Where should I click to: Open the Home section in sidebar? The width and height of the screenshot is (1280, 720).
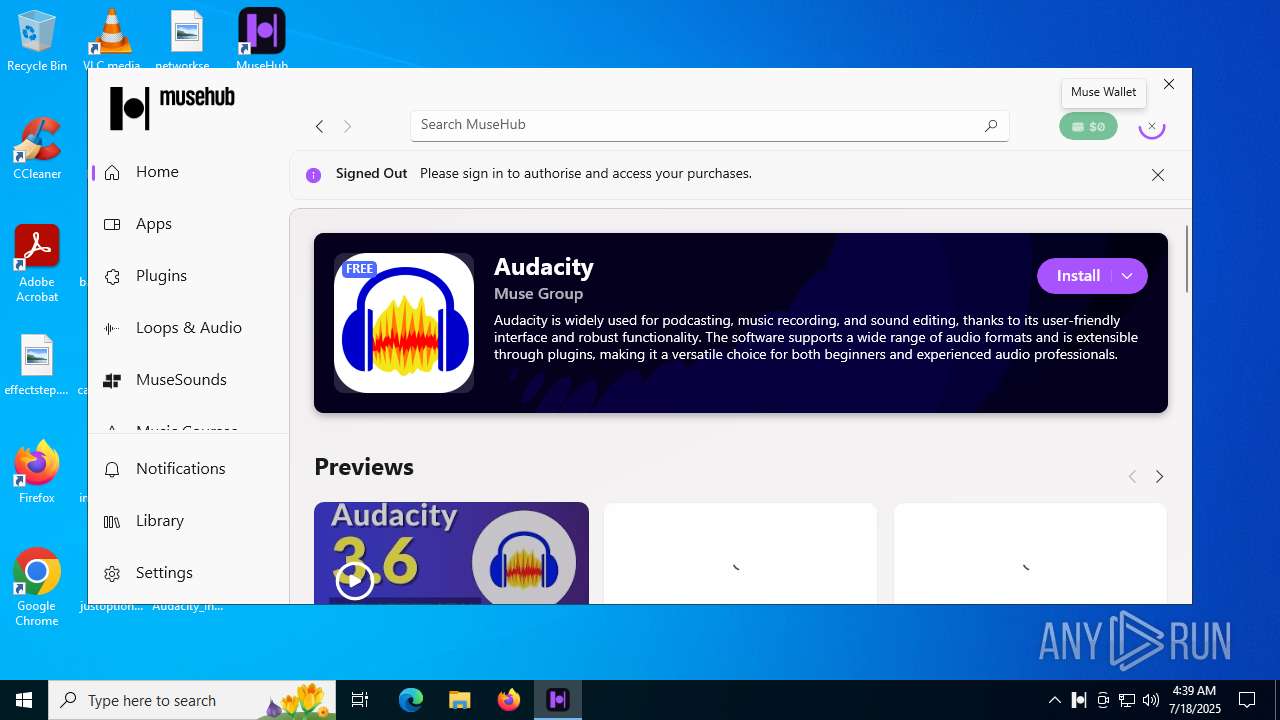tap(188, 172)
